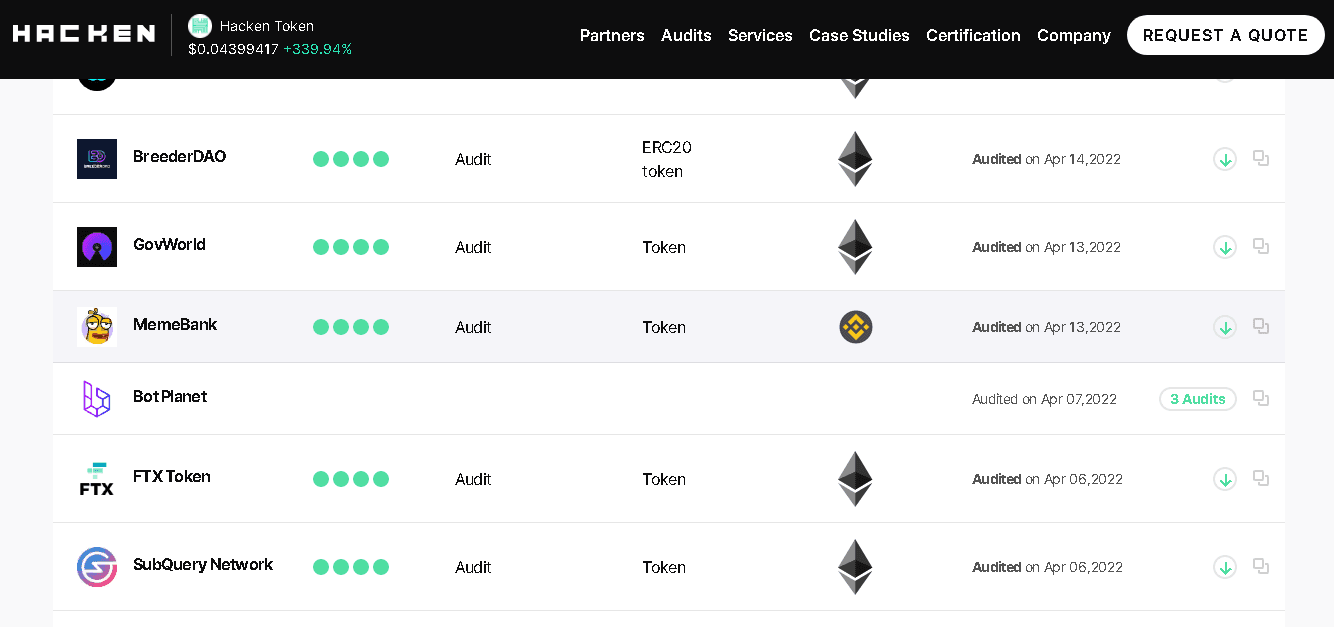Expand BotPlanet's 3 Audits list

click(x=1197, y=399)
